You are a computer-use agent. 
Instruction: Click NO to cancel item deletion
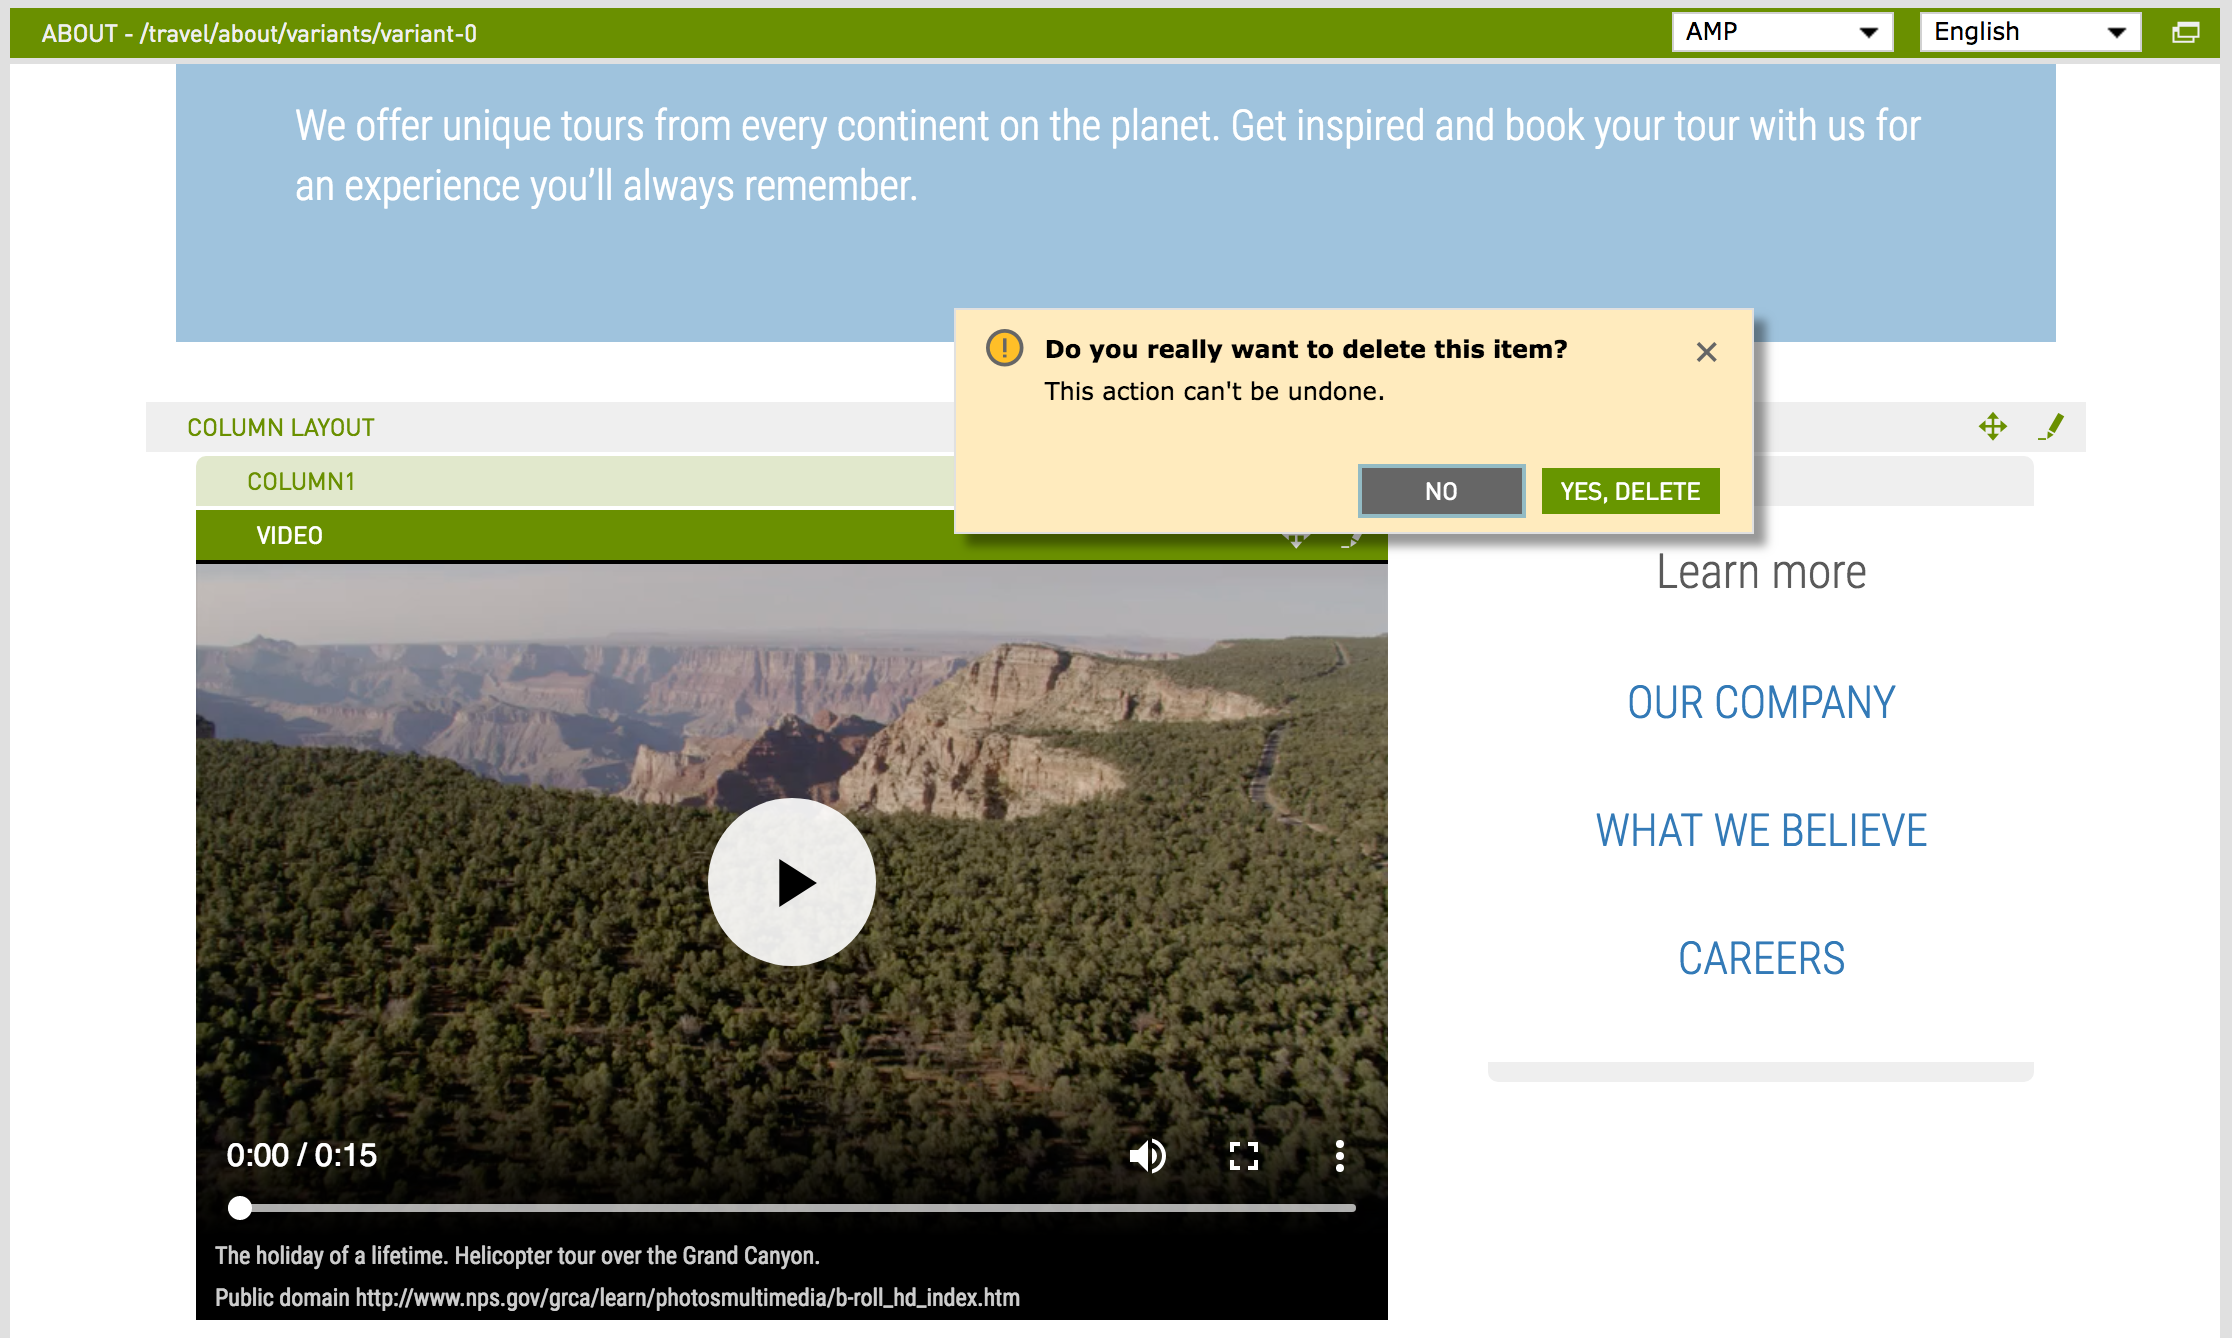[1441, 491]
